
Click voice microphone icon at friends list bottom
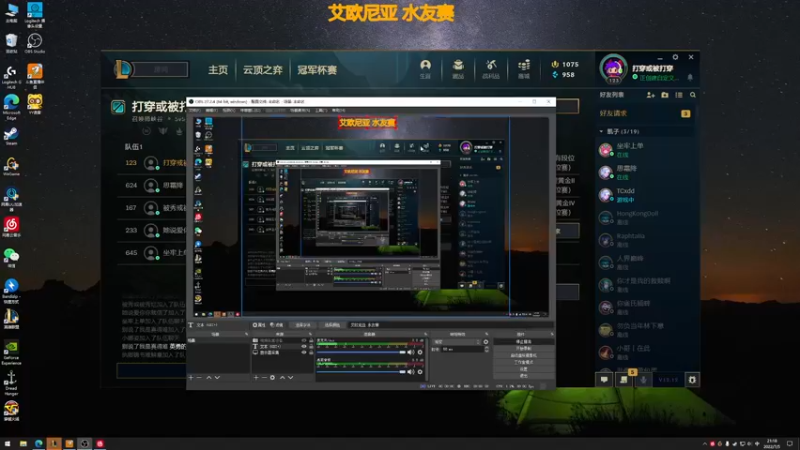(643, 380)
